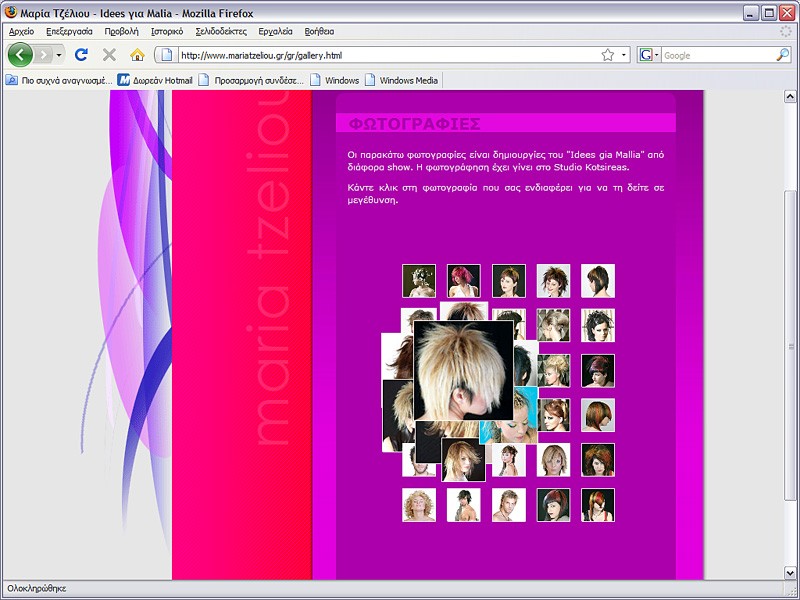Click the MSN icon beside Δωρεάν Hotmail
This screenshot has width=800, height=600.
pos(123,80)
